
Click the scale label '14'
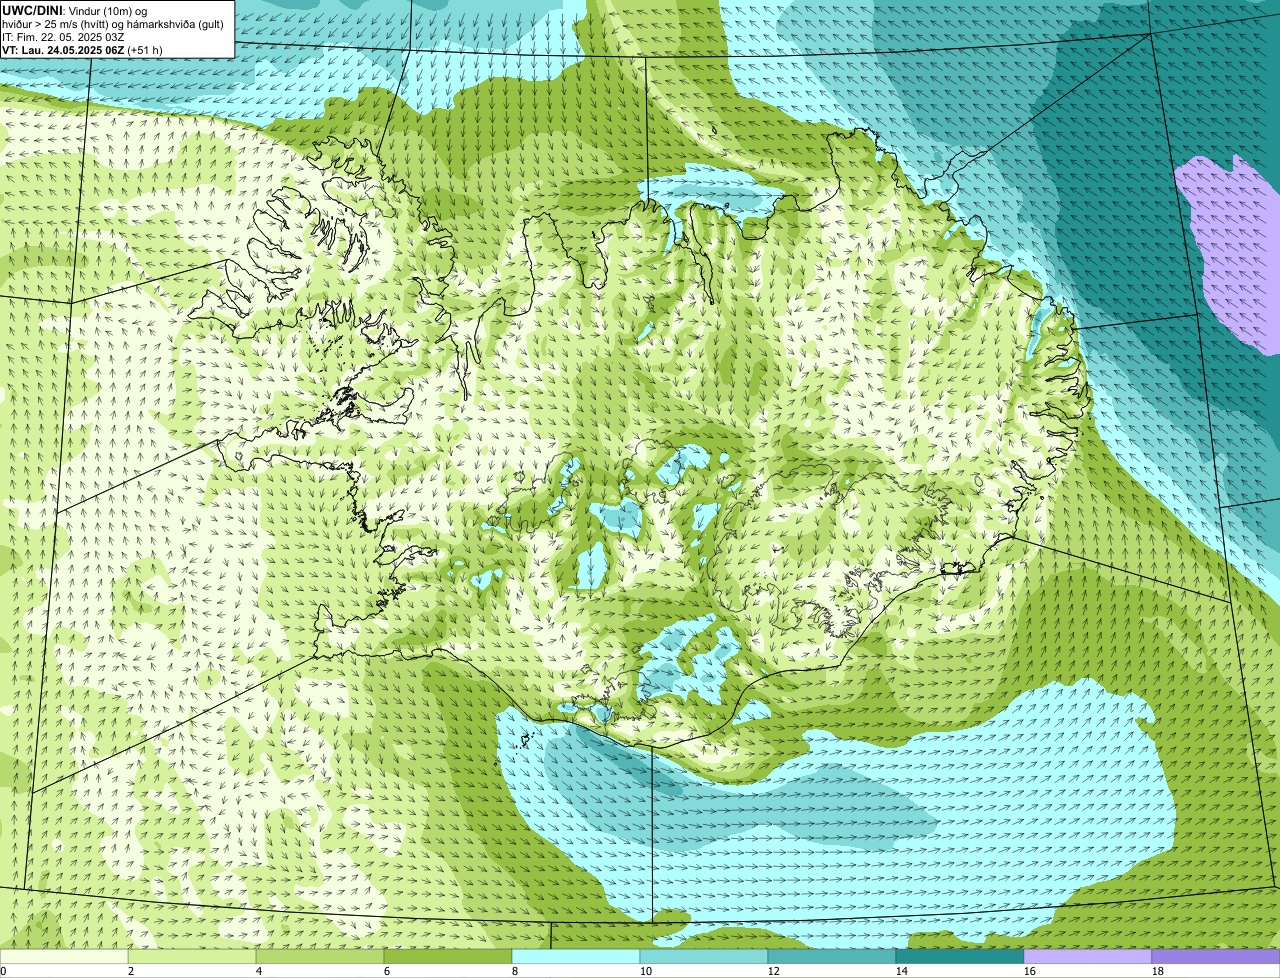(x=901, y=971)
